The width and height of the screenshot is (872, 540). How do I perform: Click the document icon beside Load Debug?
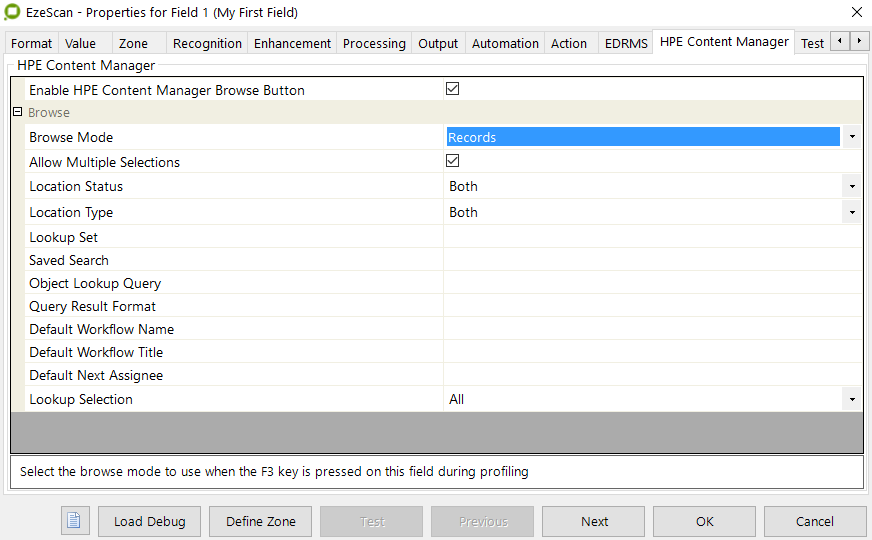tap(76, 521)
